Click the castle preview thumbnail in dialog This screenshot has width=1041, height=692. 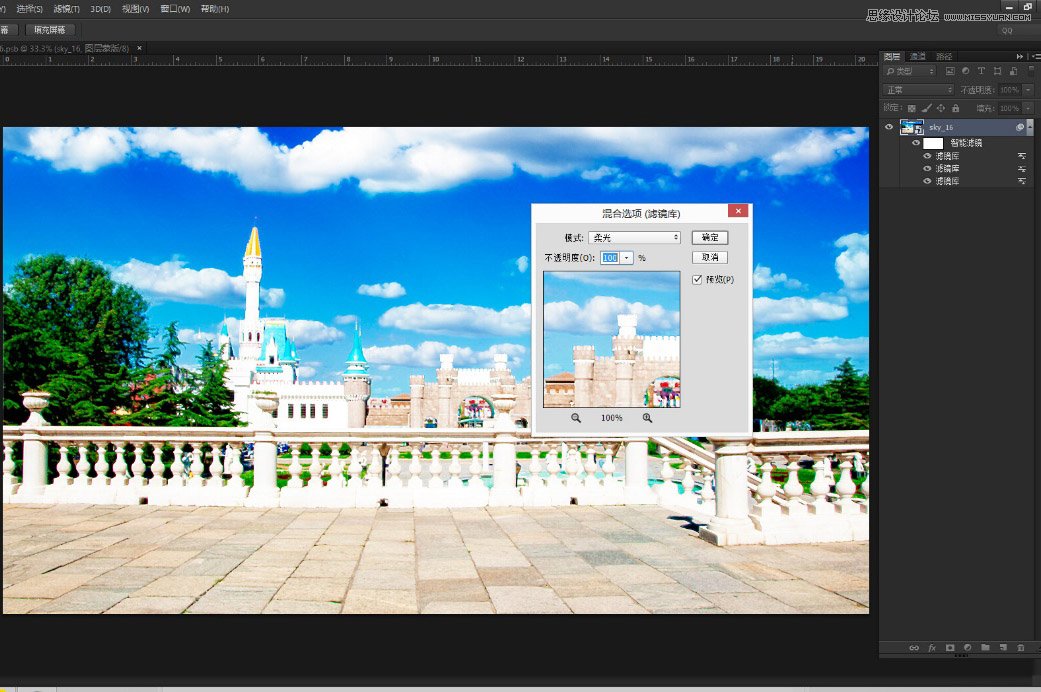click(611, 339)
